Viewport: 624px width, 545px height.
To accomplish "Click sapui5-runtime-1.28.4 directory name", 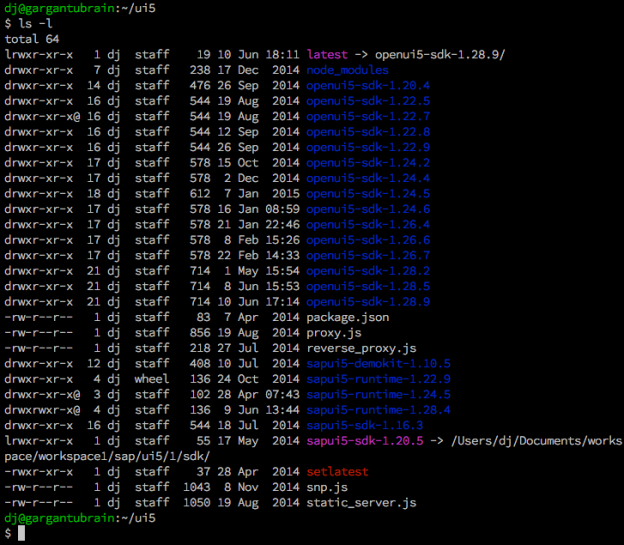I will pos(378,410).
